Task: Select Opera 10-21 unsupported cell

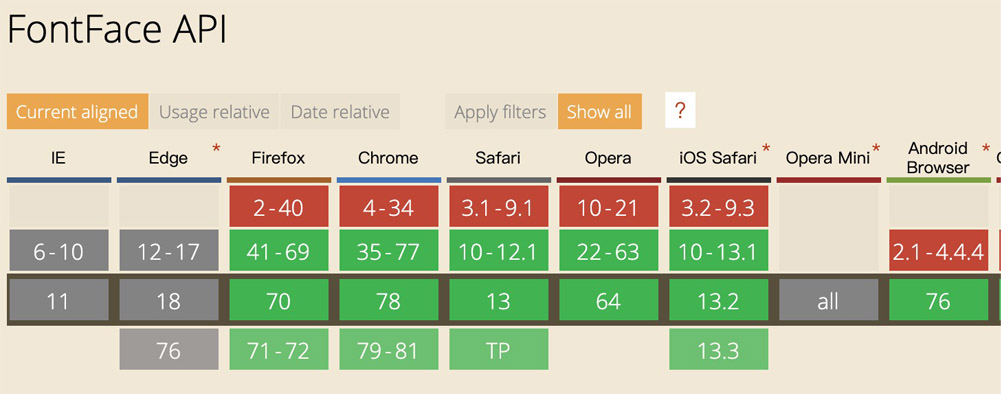Action: click(x=608, y=207)
